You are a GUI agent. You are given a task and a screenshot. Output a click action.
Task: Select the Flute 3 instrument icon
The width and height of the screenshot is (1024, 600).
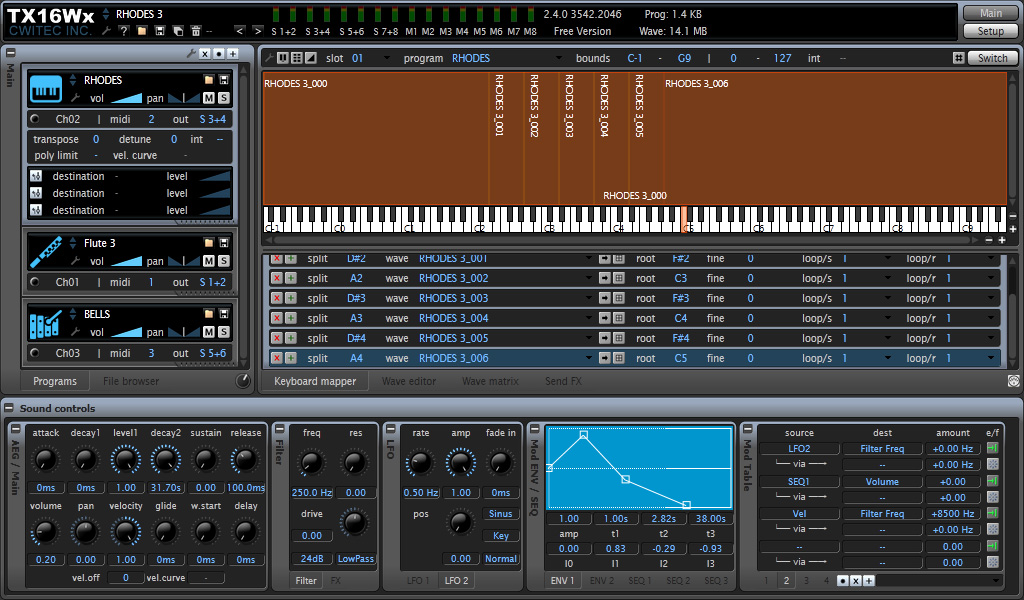click(46, 252)
